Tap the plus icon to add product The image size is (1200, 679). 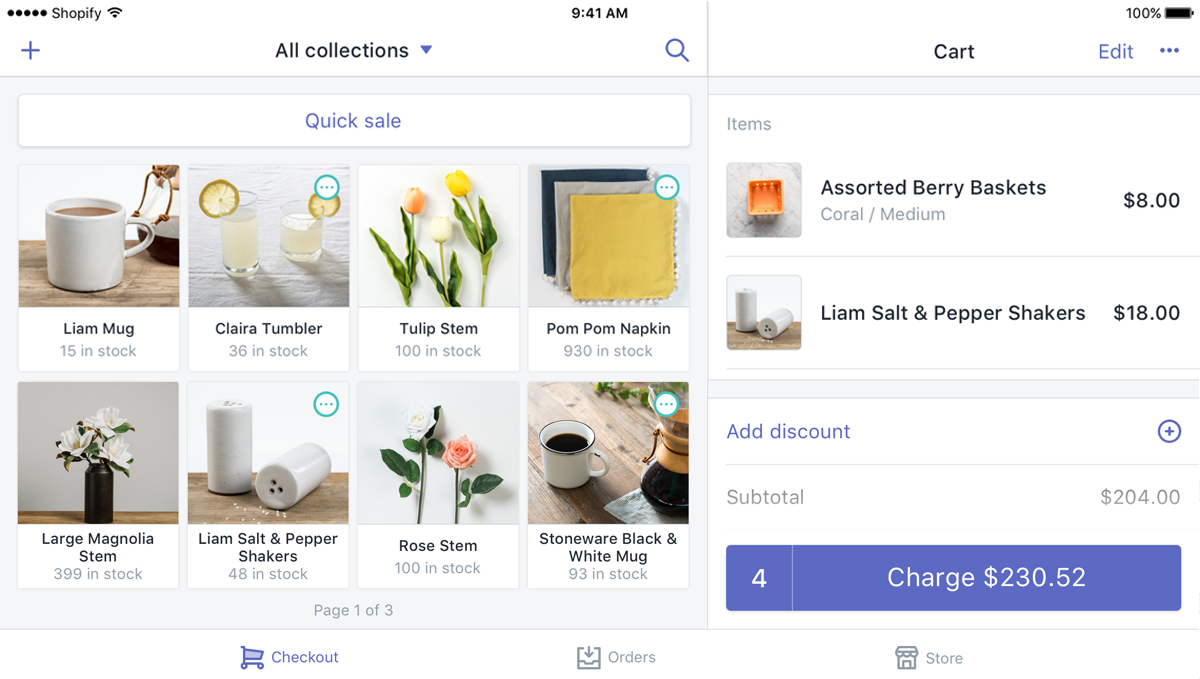31,50
